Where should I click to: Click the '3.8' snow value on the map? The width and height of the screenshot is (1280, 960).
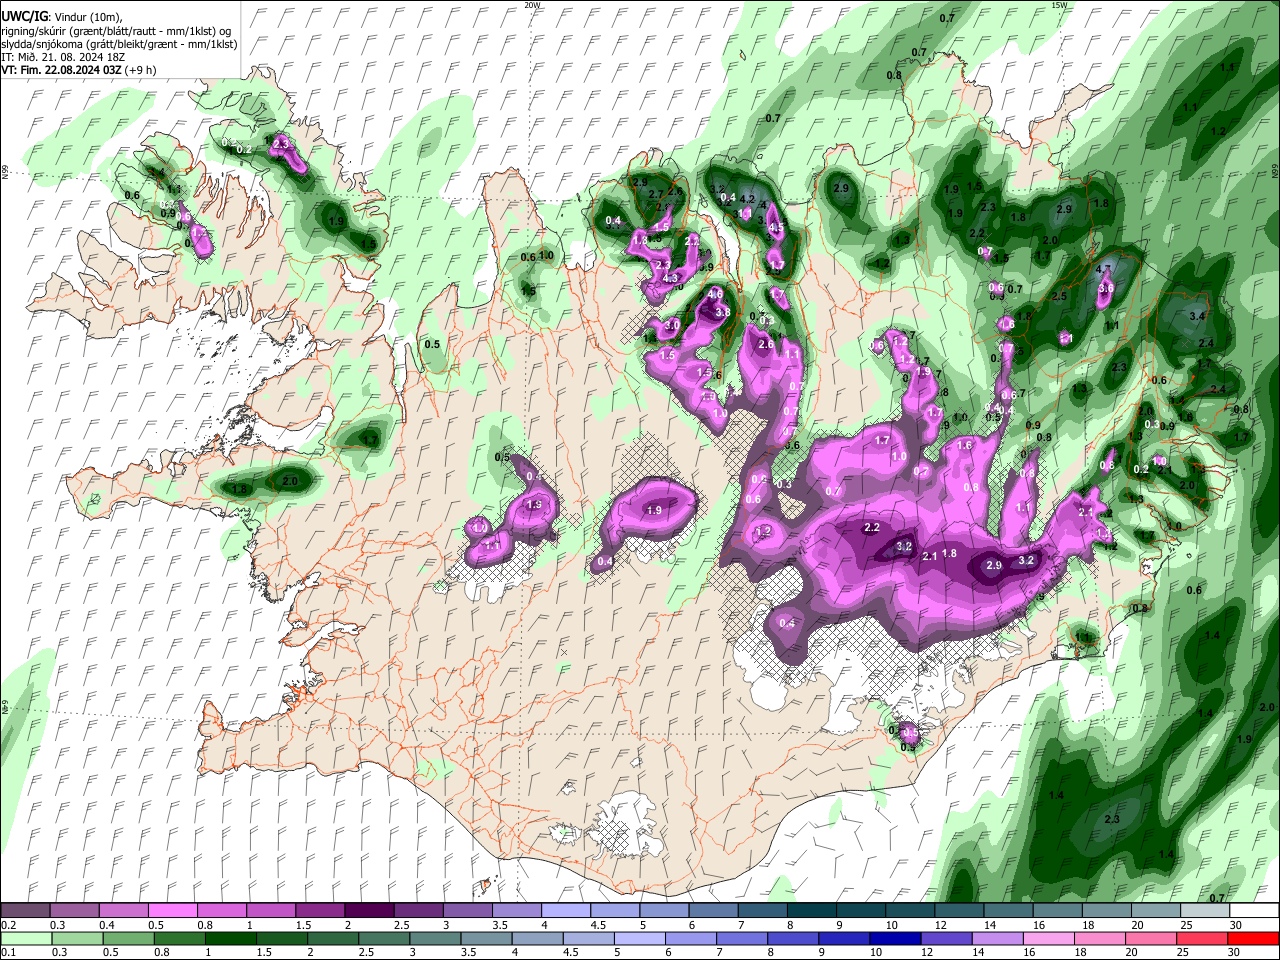point(723,312)
